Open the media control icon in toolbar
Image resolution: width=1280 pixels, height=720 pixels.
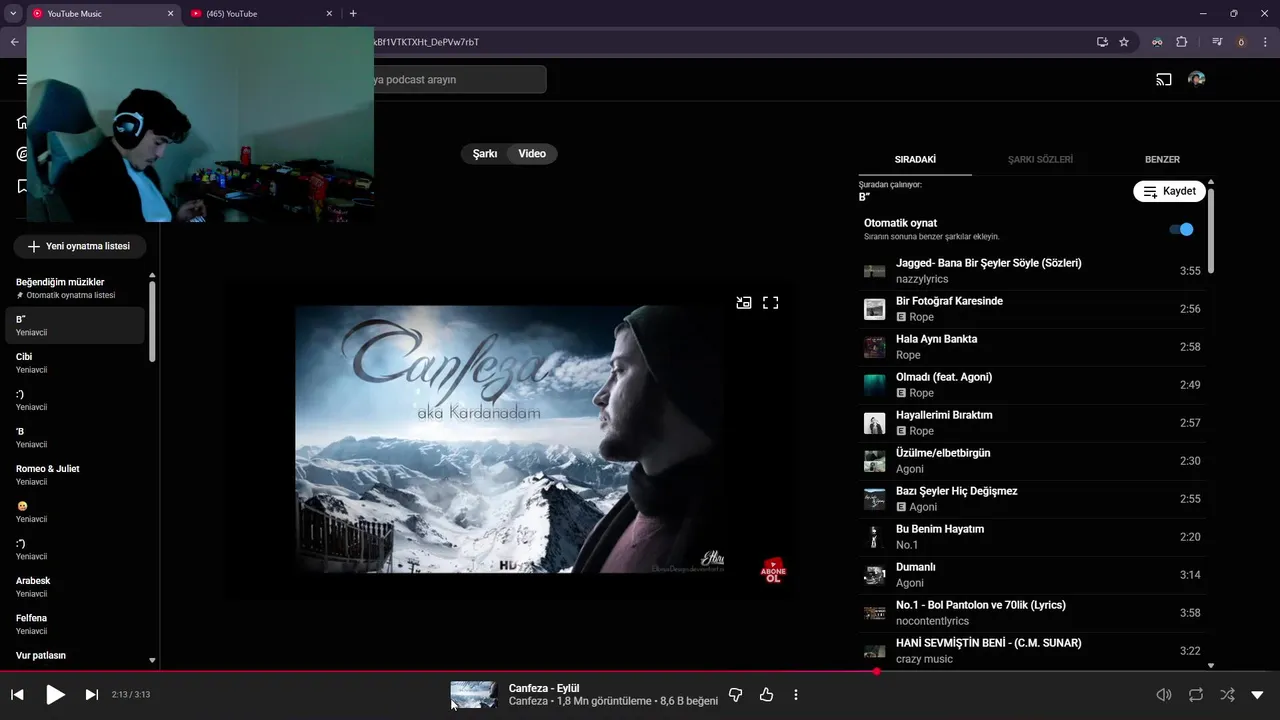[1217, 42]
